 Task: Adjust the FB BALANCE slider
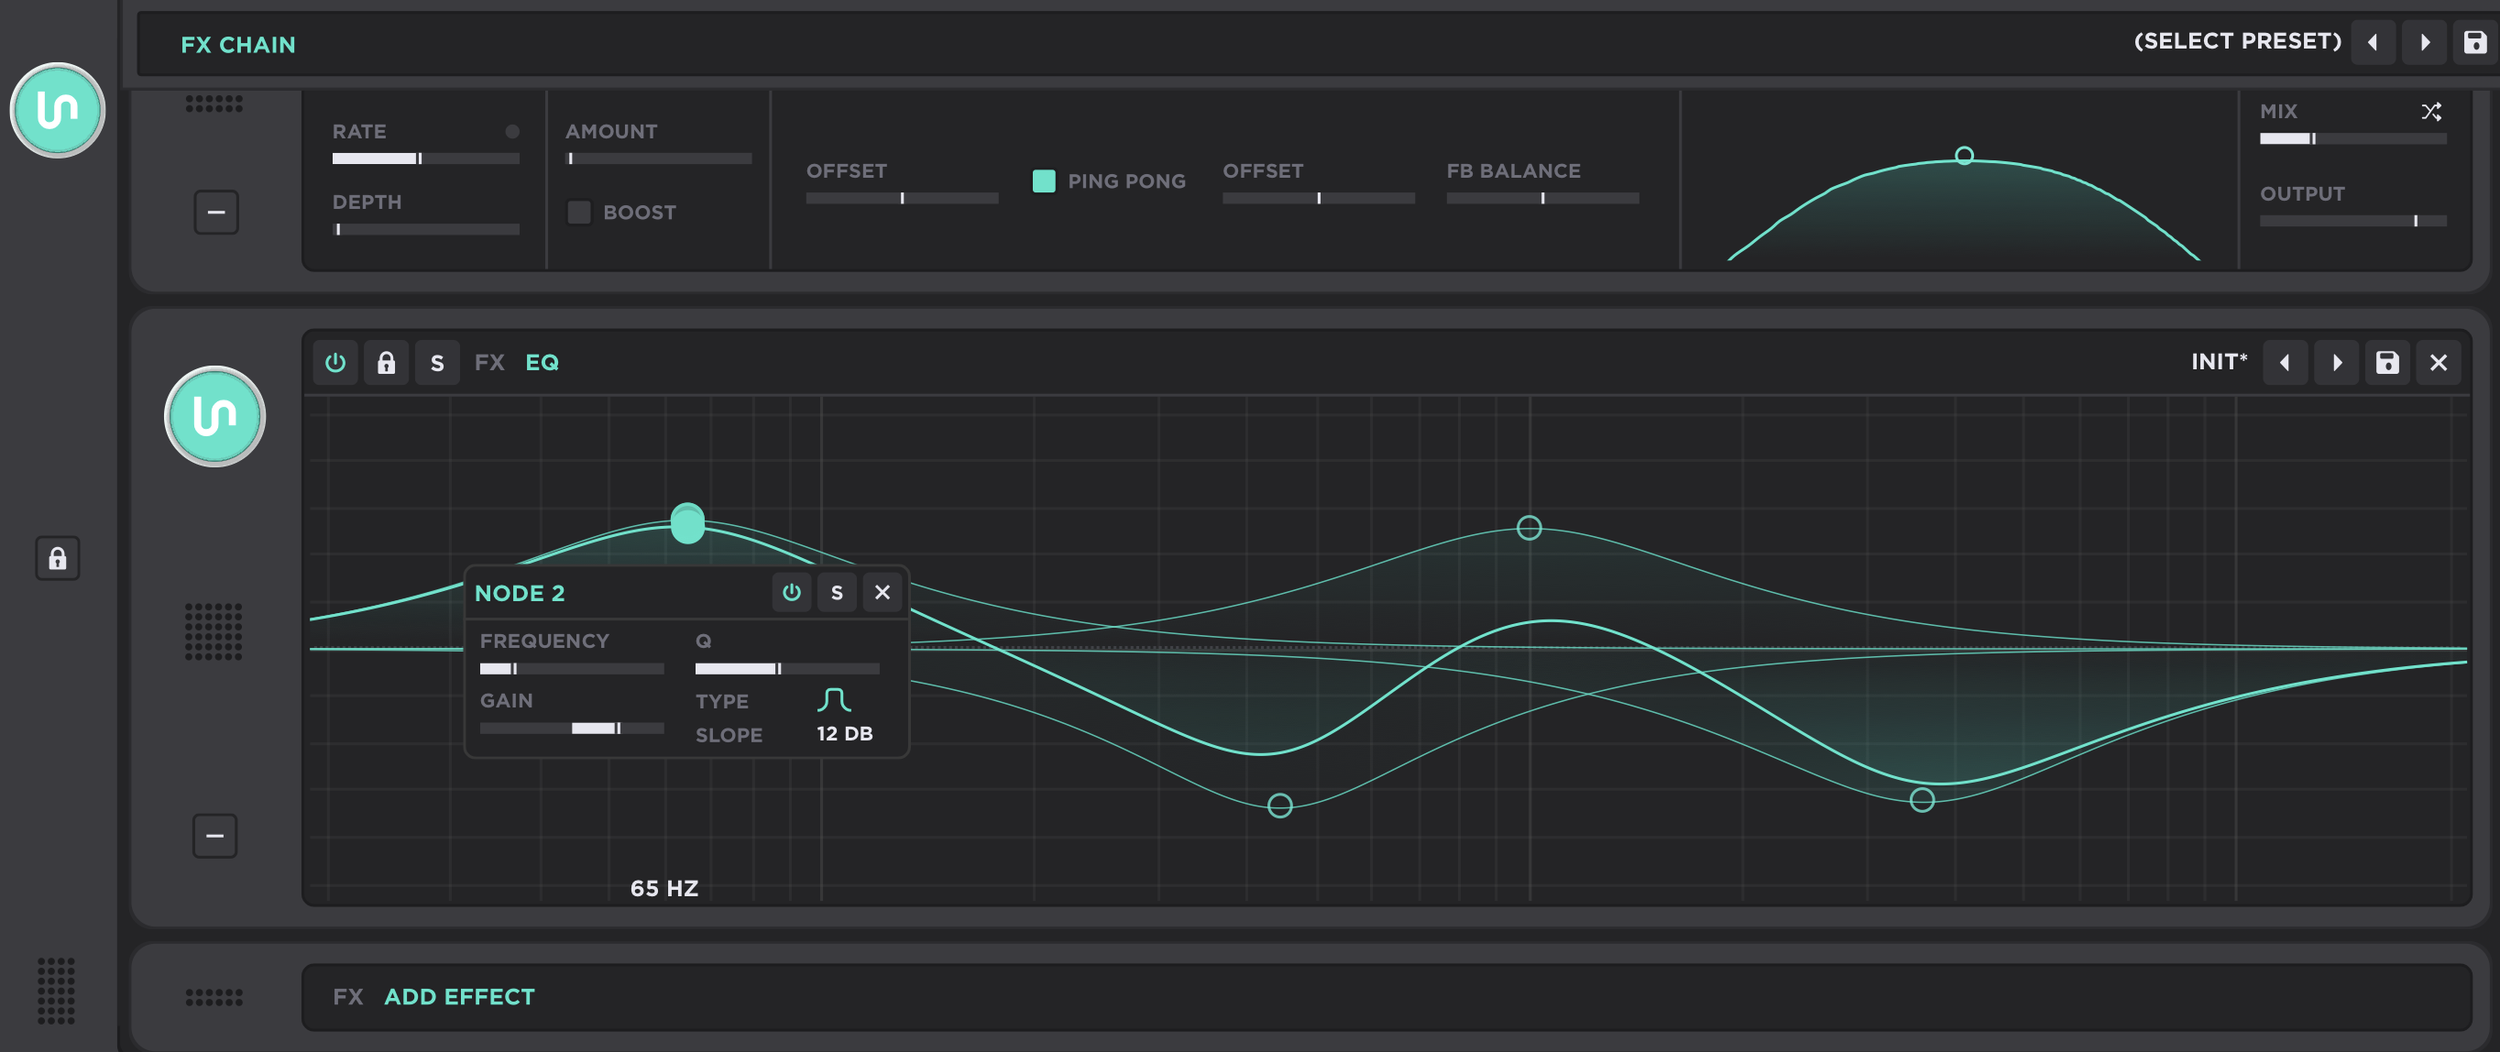(x=1543, y=198)
